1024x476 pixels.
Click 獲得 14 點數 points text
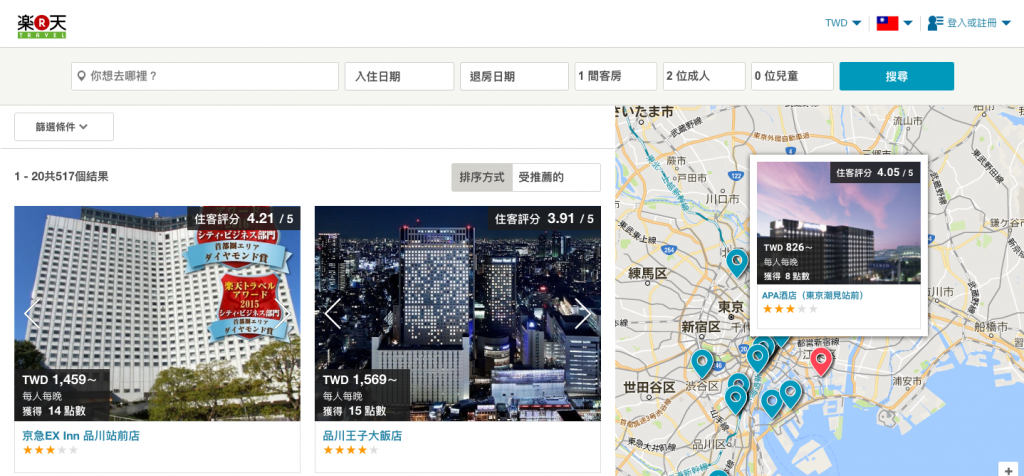coord(54,411)
